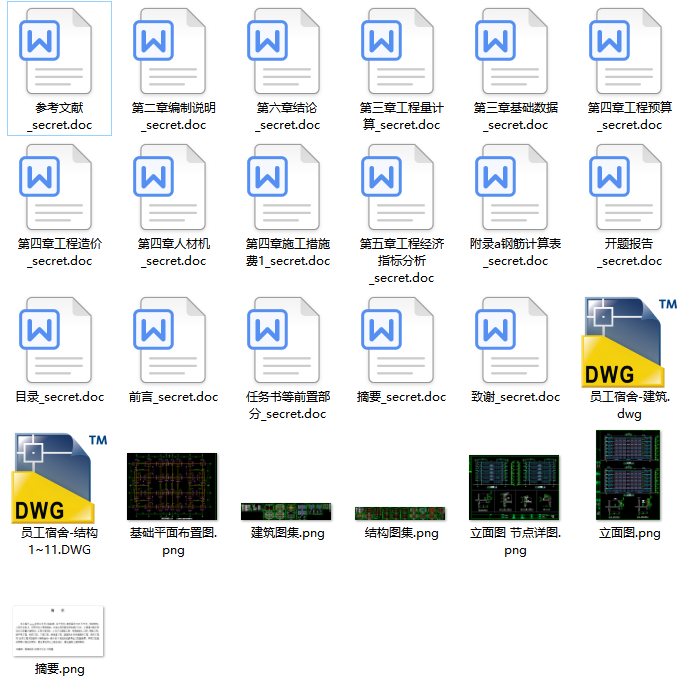Click the label 第五章工程经济指标分析_secret.doc
The image size is (678, 683).
pos(402,260)
